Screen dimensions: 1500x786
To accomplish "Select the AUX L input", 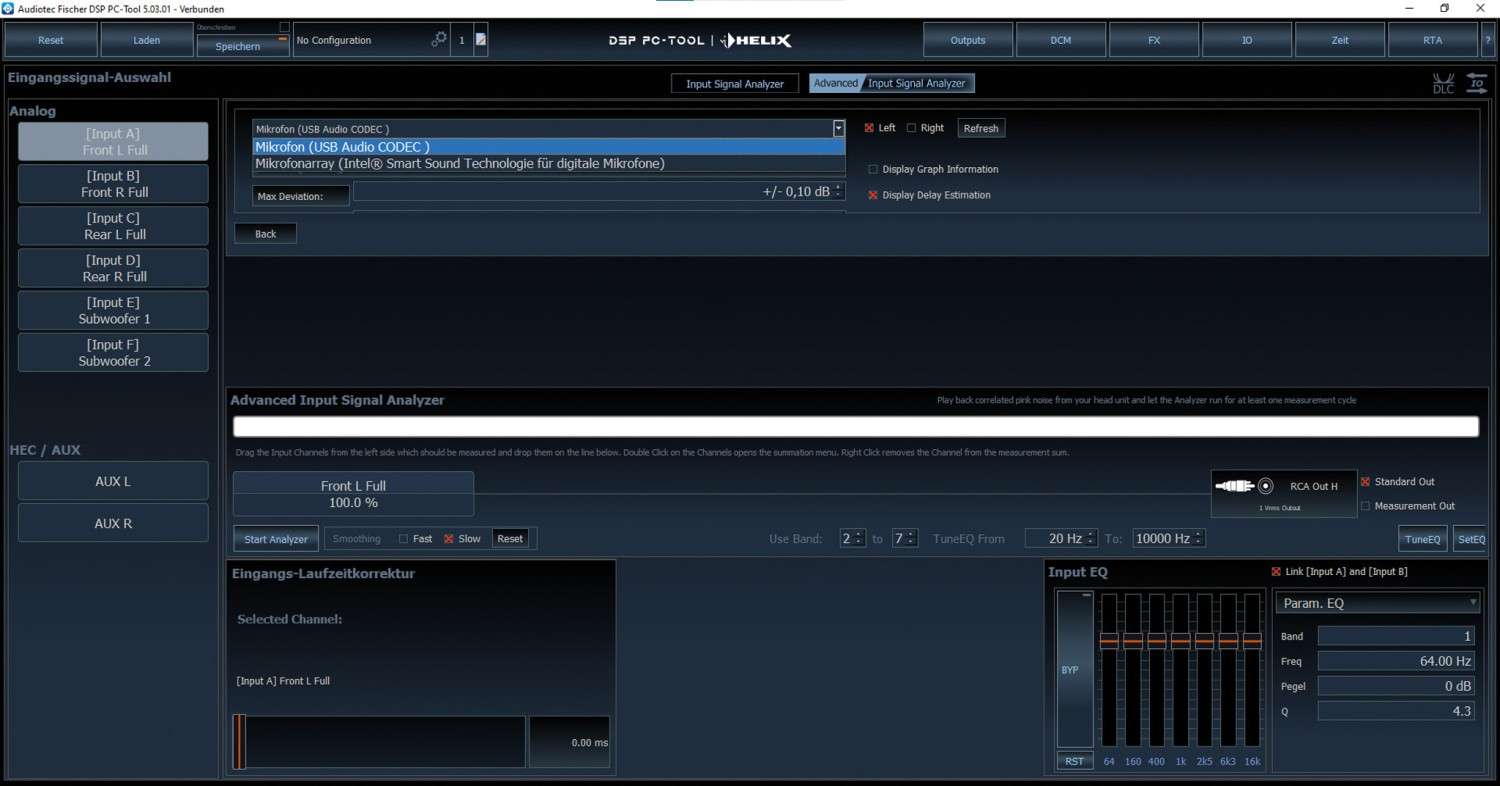I will coord(113,481).
